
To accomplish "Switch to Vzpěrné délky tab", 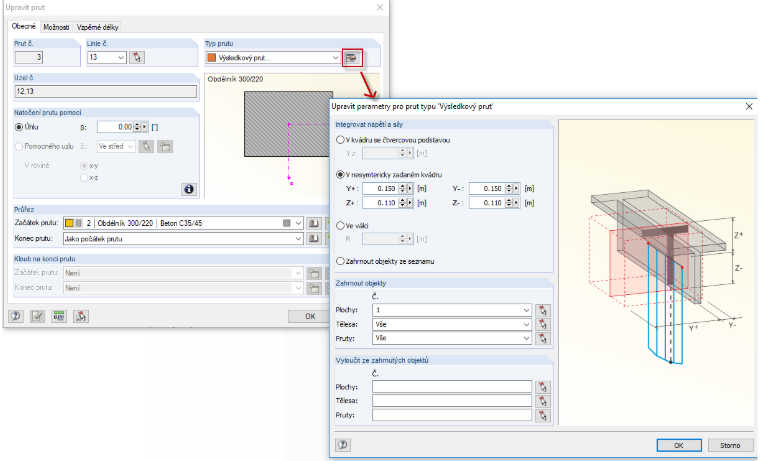I will tap(97, 27).
